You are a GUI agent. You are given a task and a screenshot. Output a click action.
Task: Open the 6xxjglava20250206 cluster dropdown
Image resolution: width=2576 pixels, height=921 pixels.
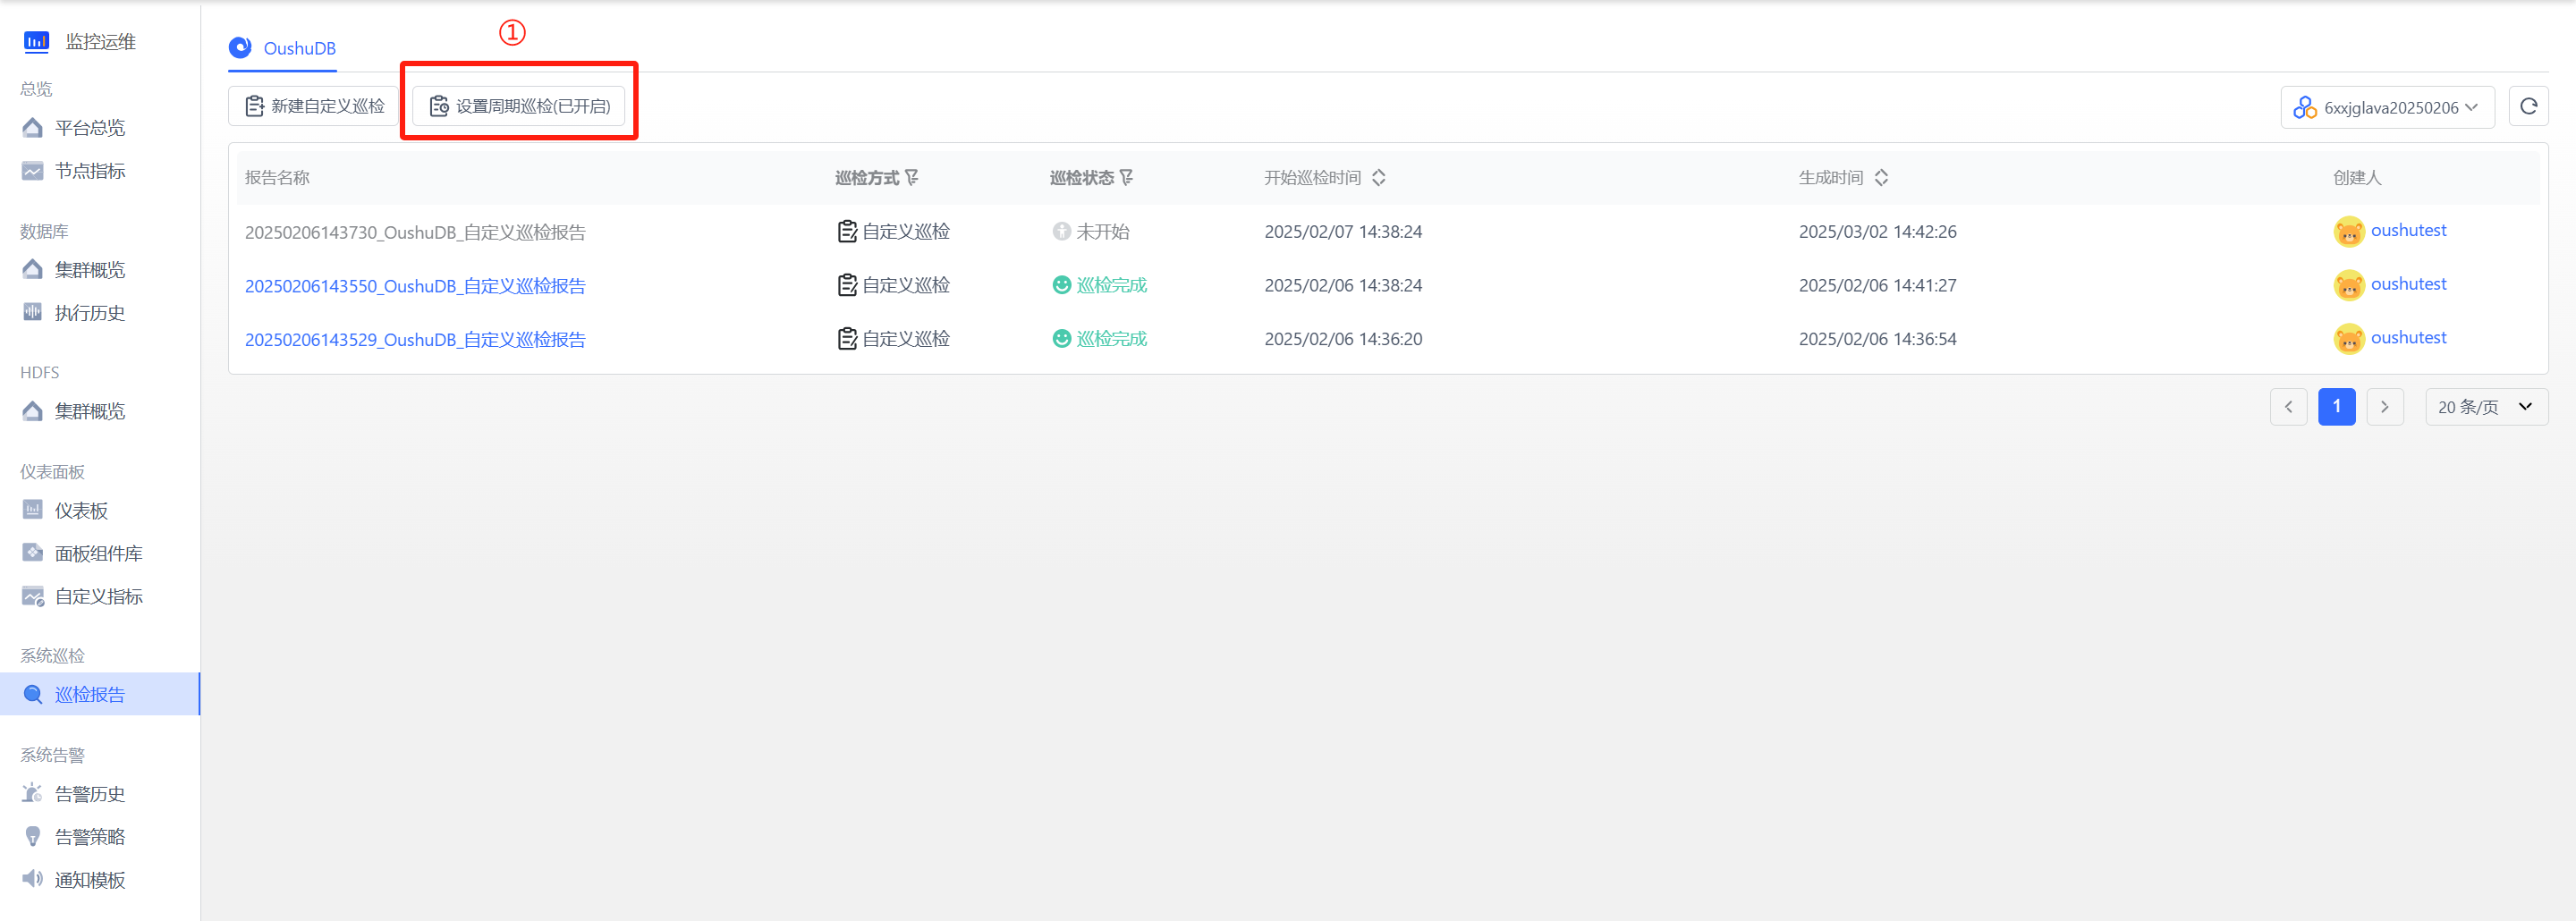(x=2387, y=107)
